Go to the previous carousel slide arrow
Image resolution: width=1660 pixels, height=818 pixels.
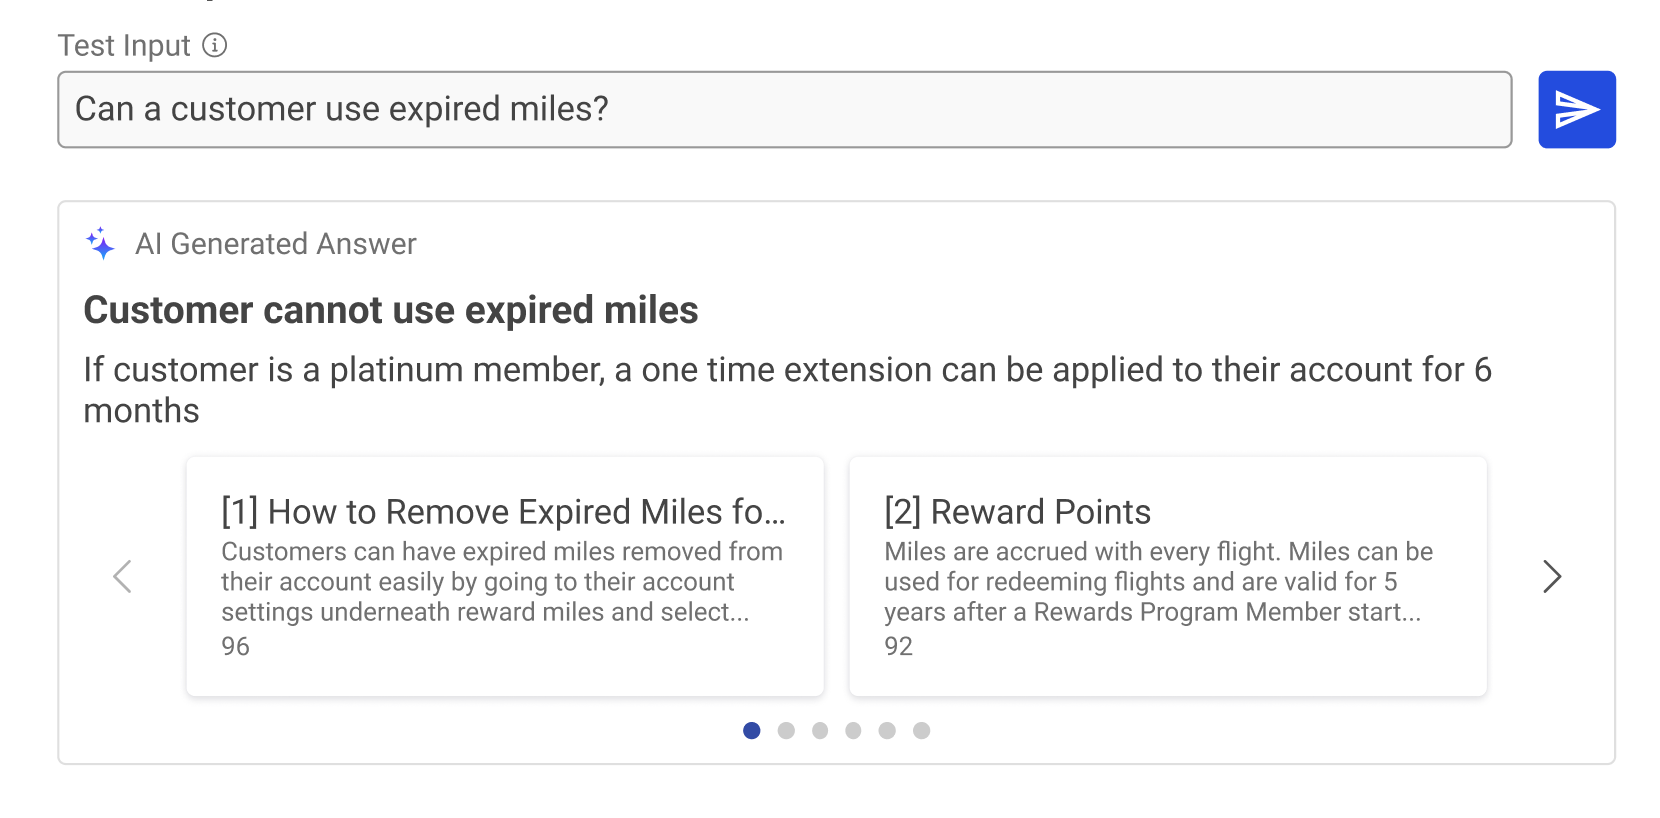123,576
